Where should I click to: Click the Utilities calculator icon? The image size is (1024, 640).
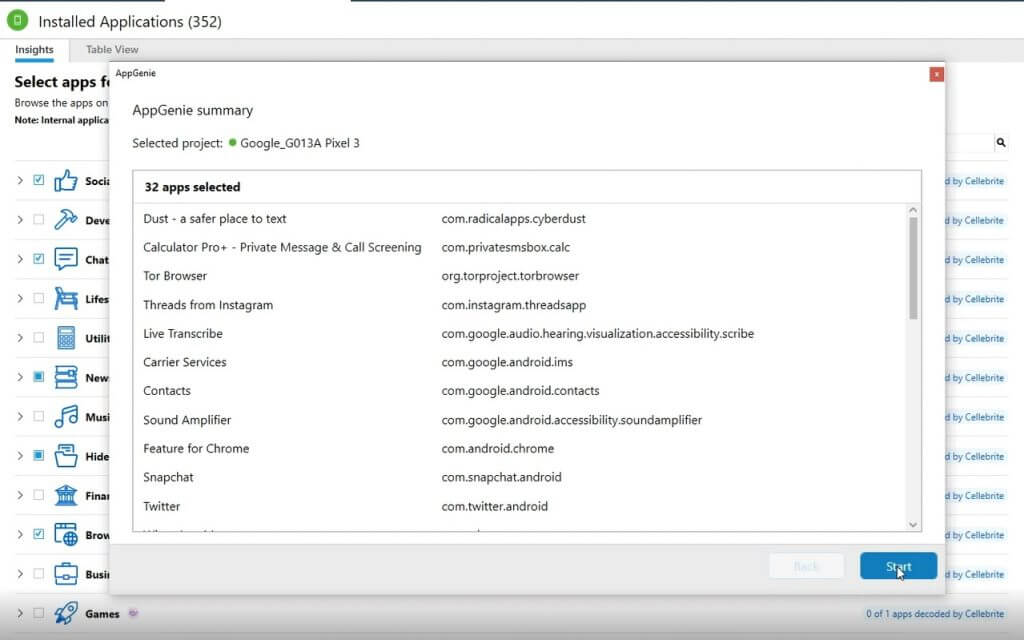click(x=65, y=338)
